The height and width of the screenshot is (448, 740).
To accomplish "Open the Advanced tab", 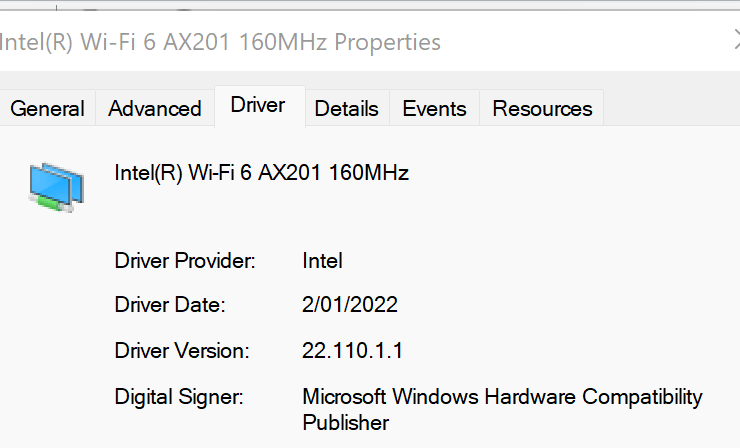I will [x=155, y=109].
